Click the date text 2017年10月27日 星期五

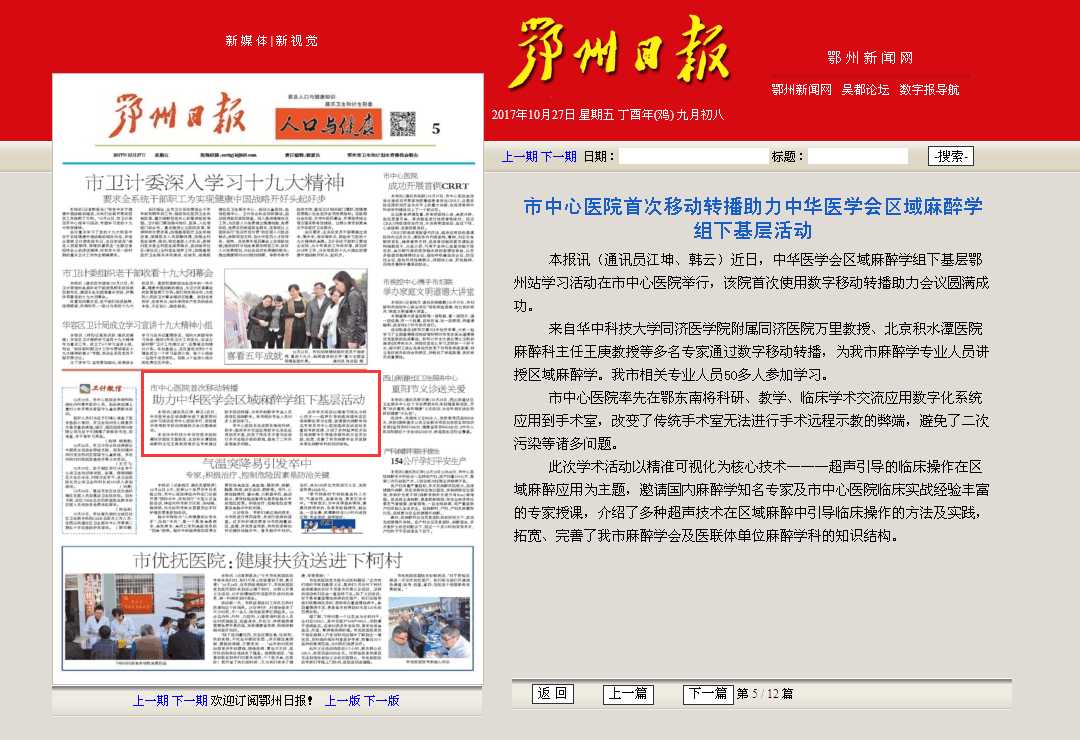click(553, 115)
